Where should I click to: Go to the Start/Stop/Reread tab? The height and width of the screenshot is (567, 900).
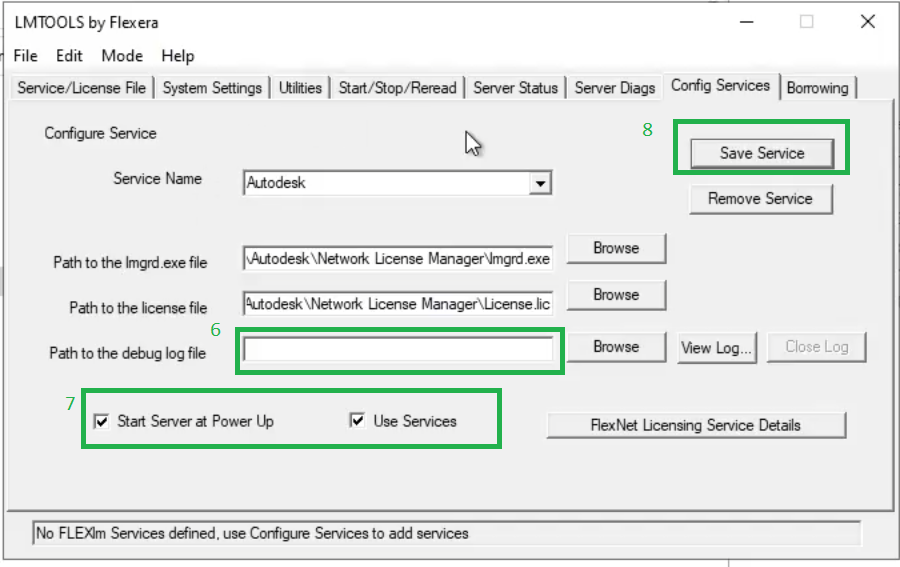397,88
